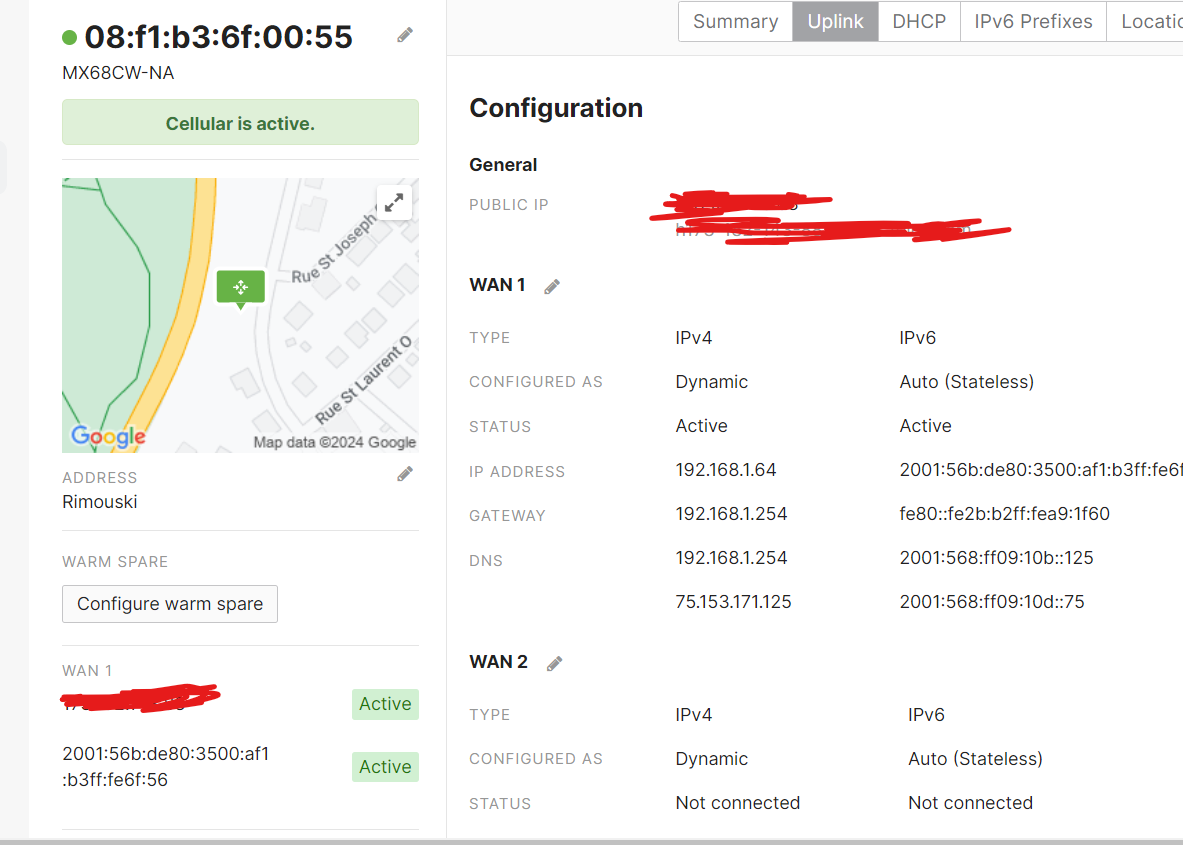Click the Google logo on the map
Viewport: 1183px width, 845px height.
(x=108, y=436)
